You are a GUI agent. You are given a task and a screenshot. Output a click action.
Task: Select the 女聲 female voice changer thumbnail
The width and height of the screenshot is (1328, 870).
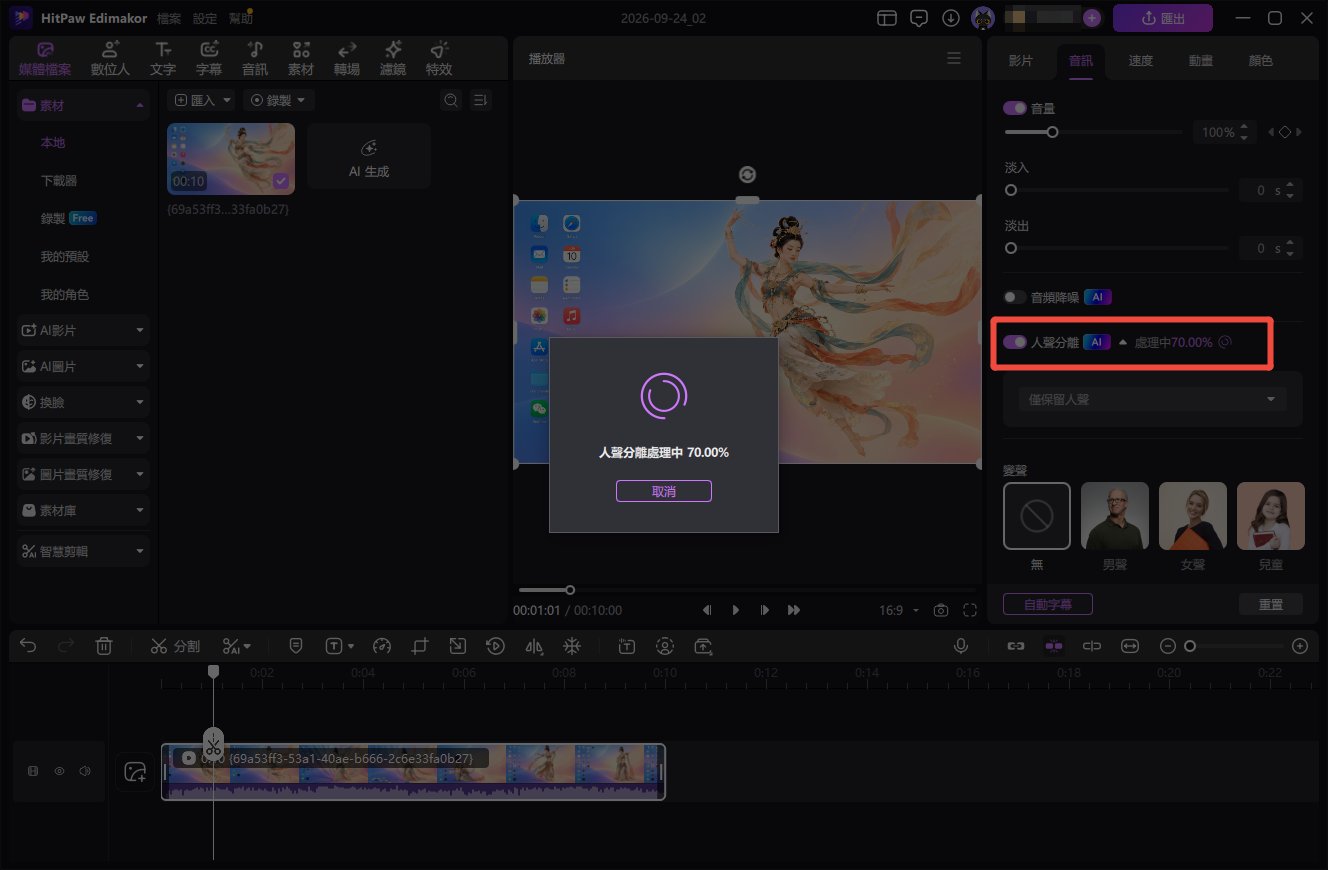[x=1193, y=516]
